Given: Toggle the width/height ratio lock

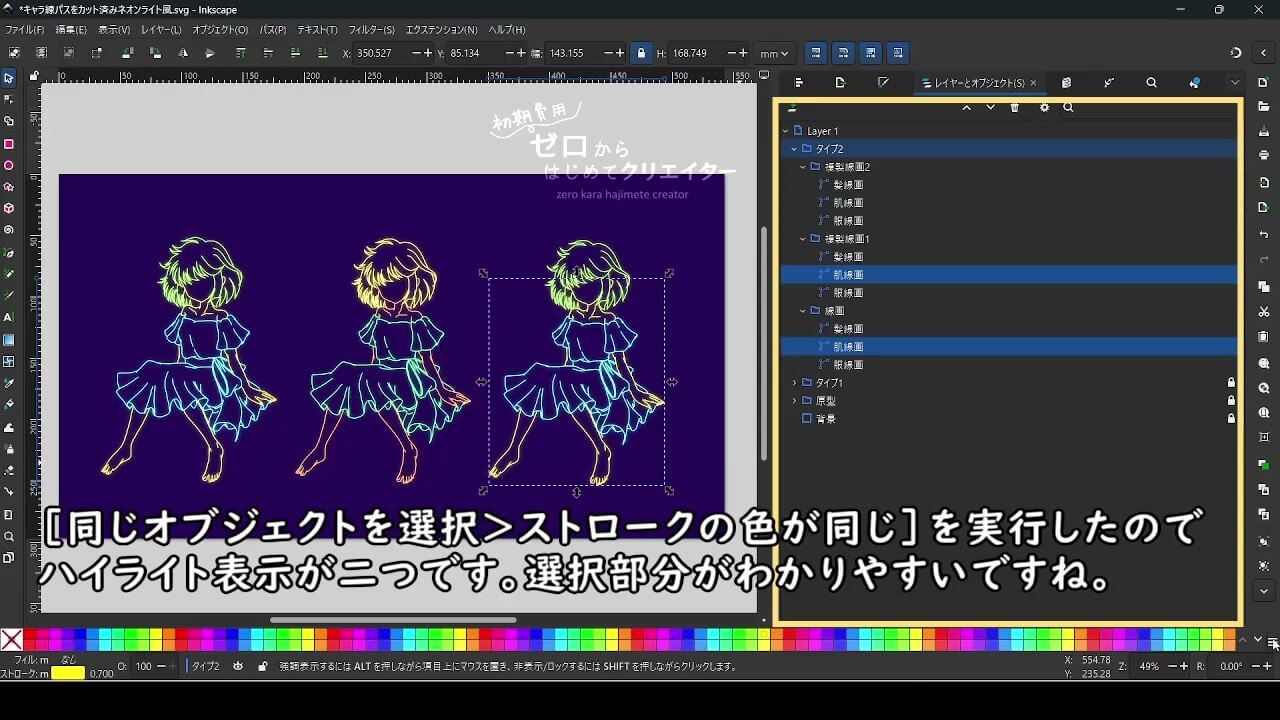Looking at the screenshot, I should point(641,53).
